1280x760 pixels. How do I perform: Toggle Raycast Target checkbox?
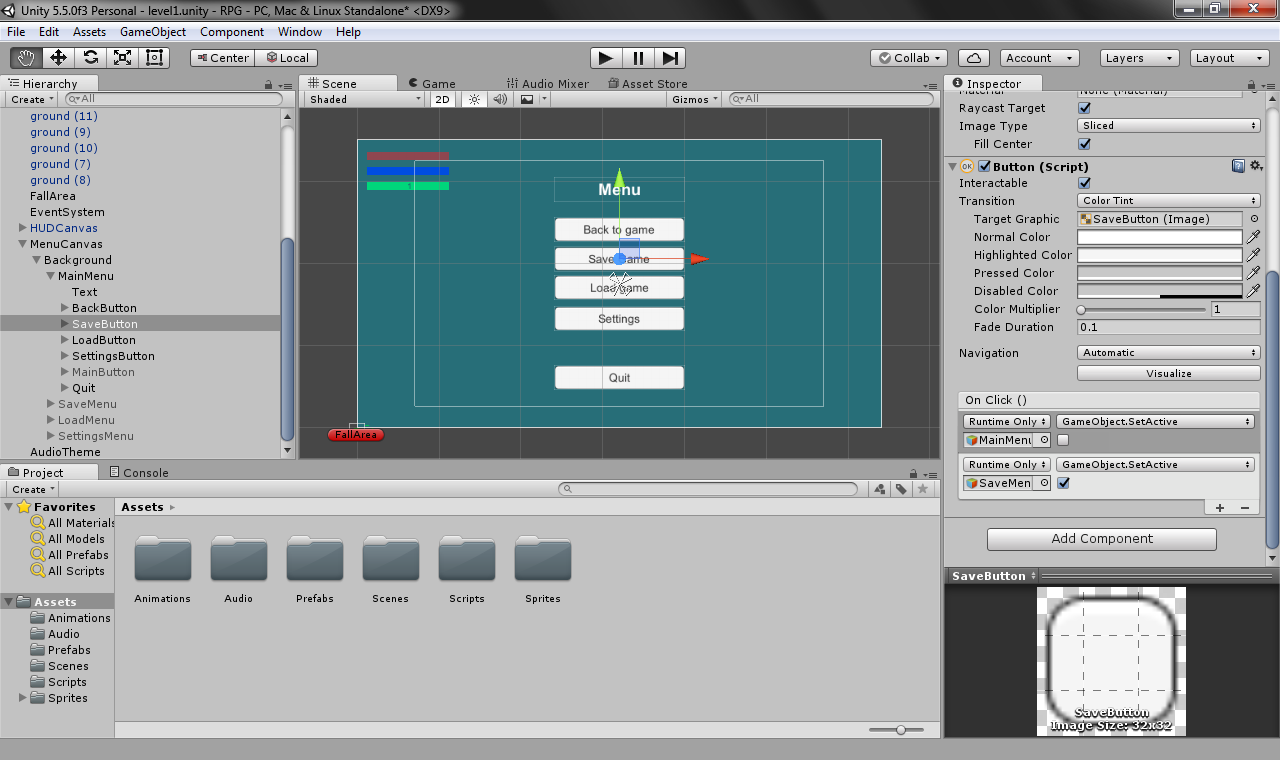tap(1084, 108)
